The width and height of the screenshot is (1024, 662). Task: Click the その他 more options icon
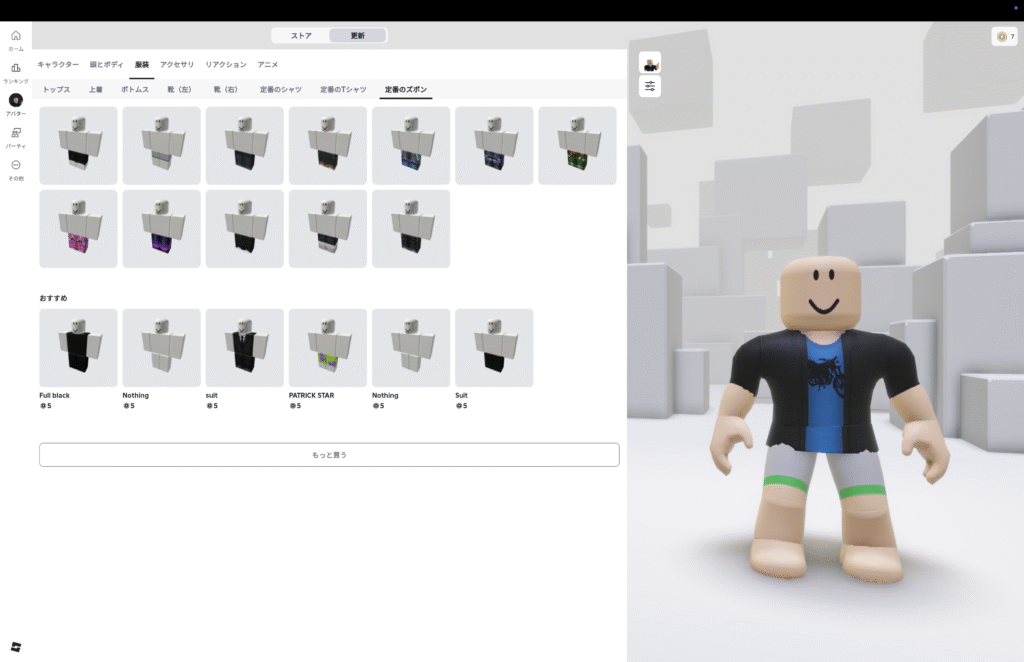coord(15,165)
